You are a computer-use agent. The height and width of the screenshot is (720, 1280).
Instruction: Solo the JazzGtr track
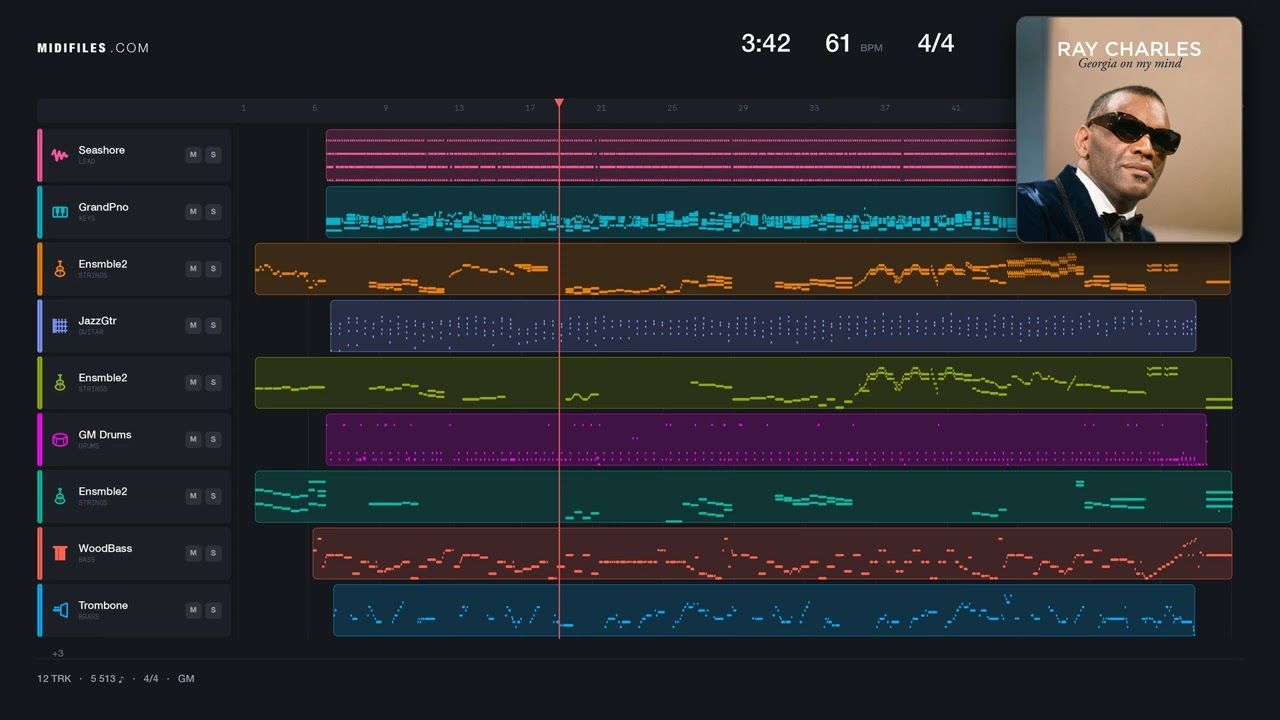tap(213, 326)
